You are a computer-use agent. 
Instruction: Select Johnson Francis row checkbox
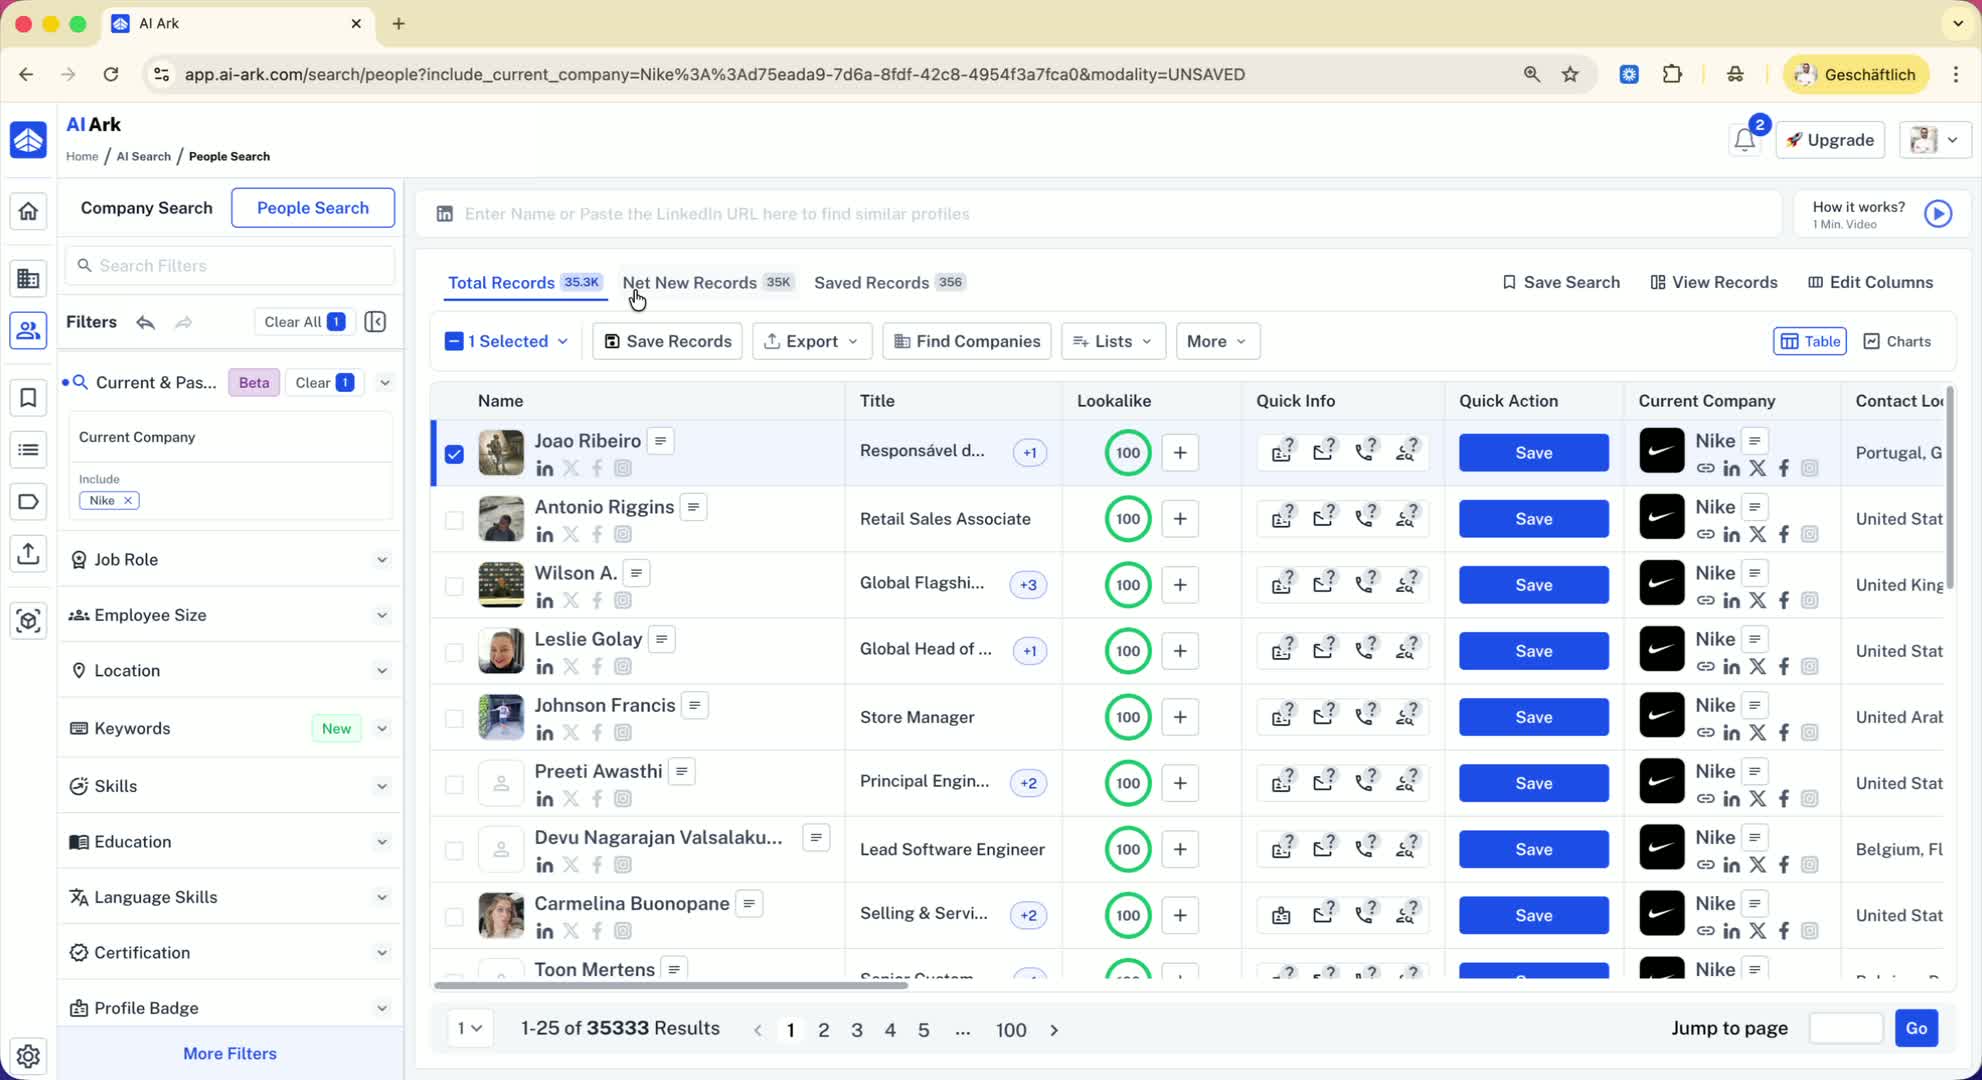[x=454, y=718]
